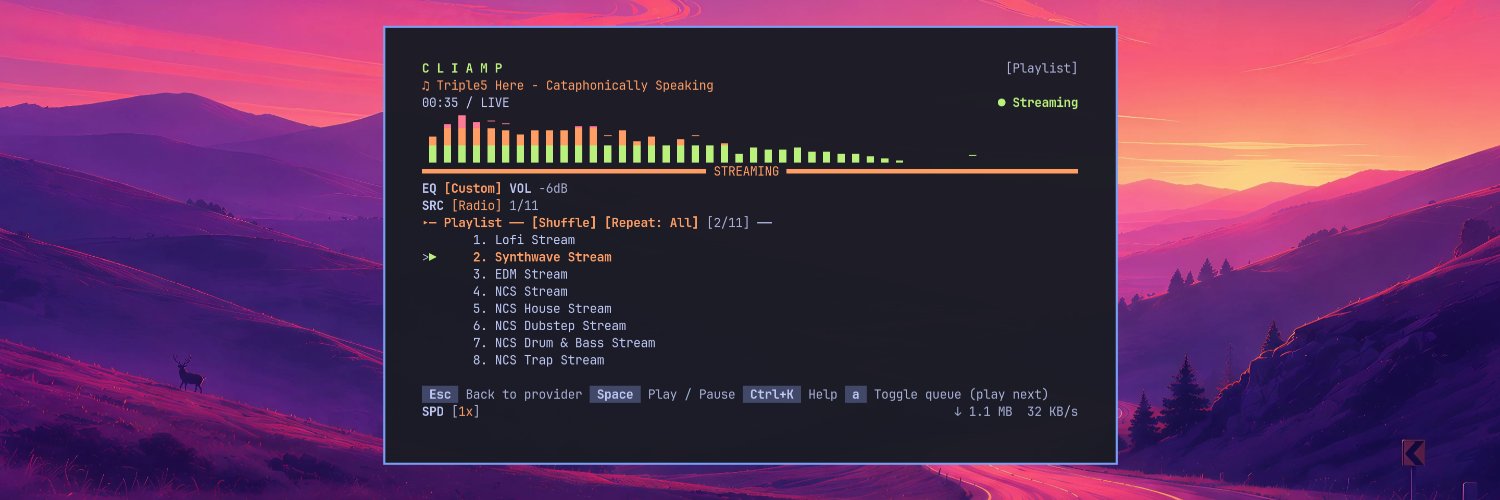Adjust the VOL -6dB value

pyautogui.click(x=539, y=188)
